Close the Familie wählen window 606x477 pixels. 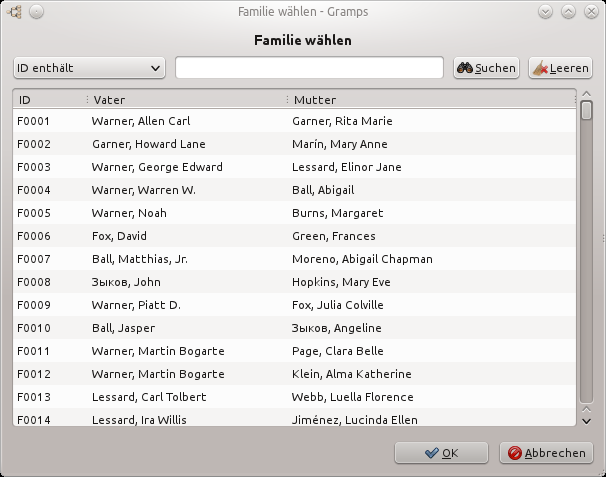592,12
